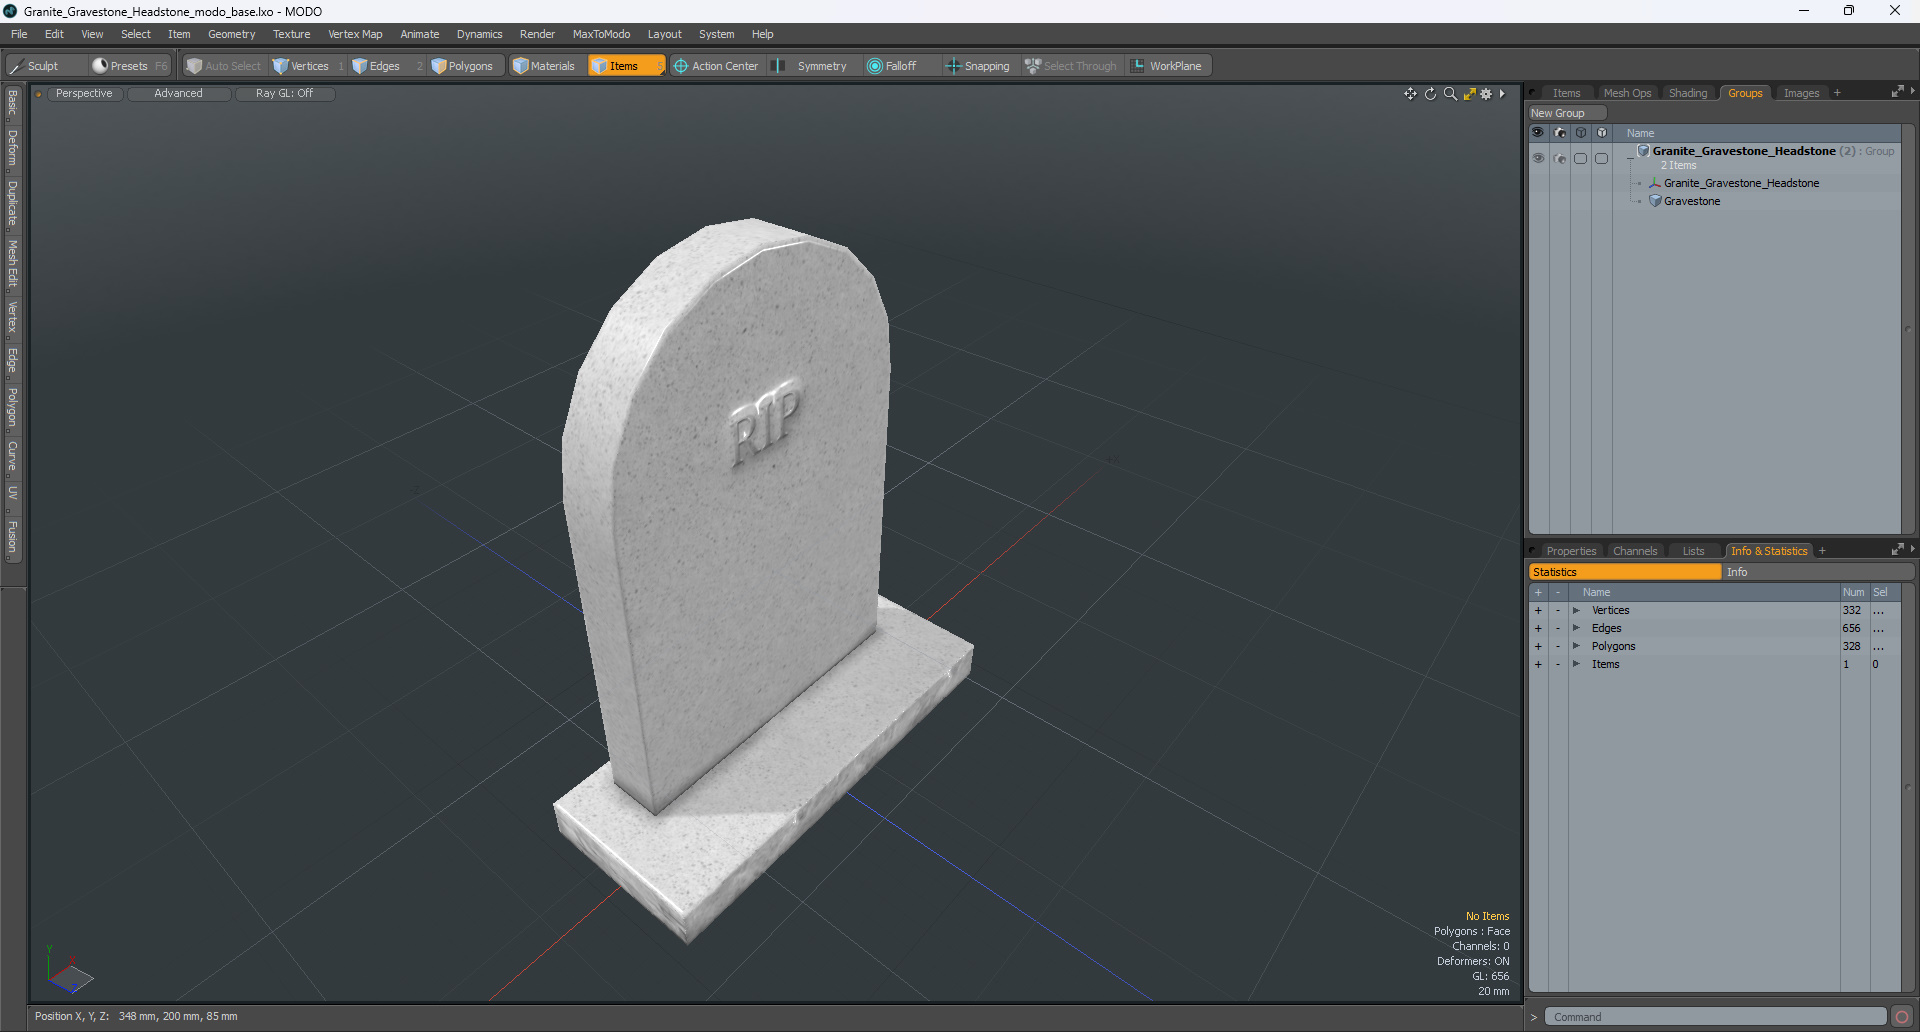Enable Auto Select mode

coord(224,66)
